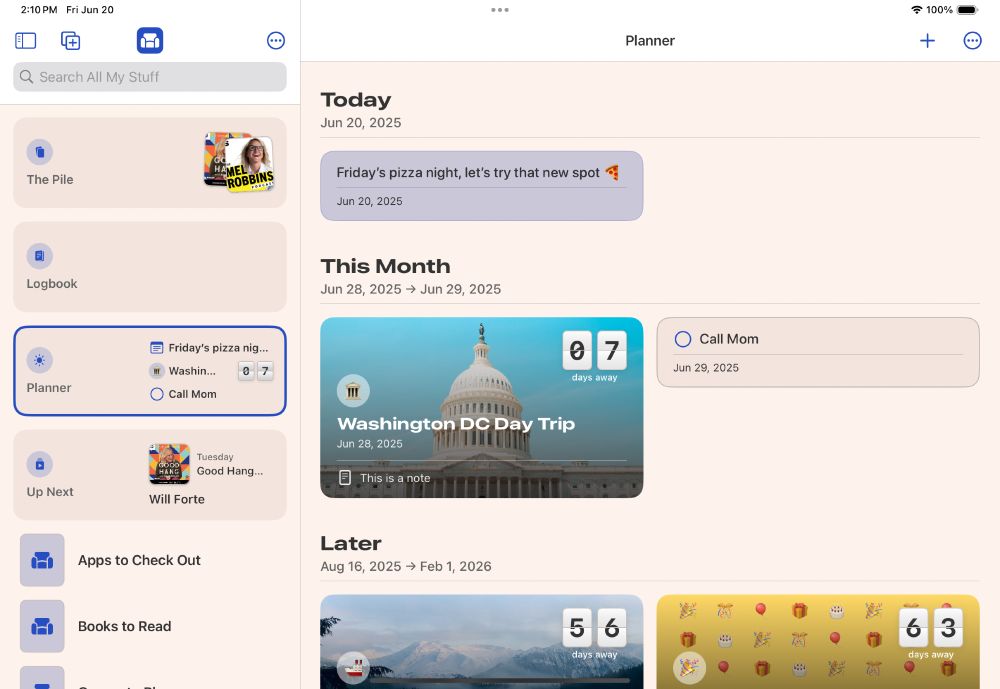Click the 'Aug 16, 2025 → Feb 1, 2026' date range
The width and height of the screenshot is (1000, 689).
pyautogui.click(x=406, y=566)
